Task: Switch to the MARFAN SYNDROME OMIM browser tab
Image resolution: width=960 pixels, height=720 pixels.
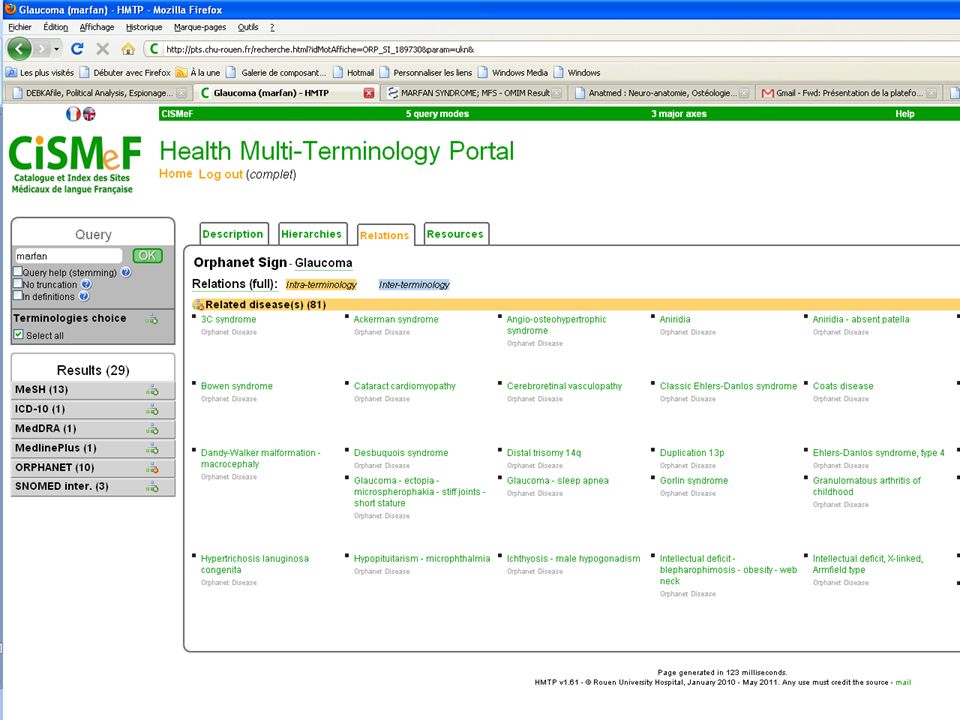Action: [475, 93]
